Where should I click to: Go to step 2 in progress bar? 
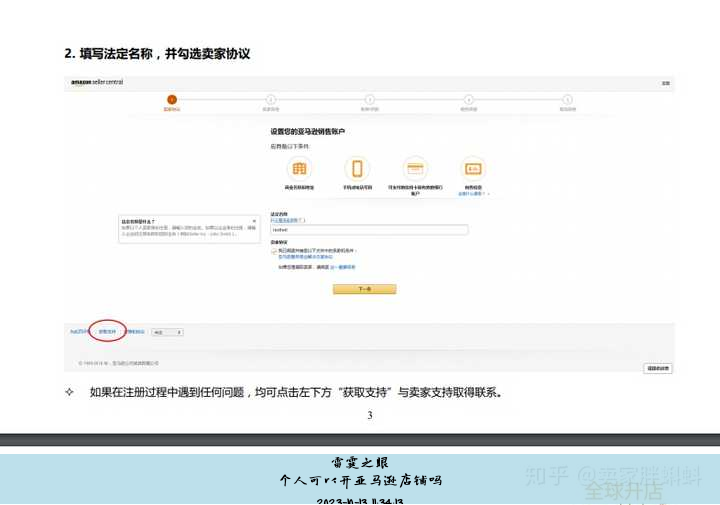coord(270,100)
